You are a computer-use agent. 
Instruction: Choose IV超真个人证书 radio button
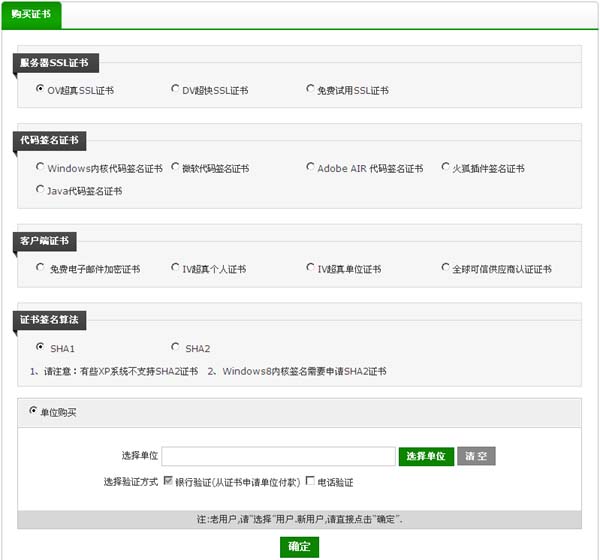coord(176,267)
